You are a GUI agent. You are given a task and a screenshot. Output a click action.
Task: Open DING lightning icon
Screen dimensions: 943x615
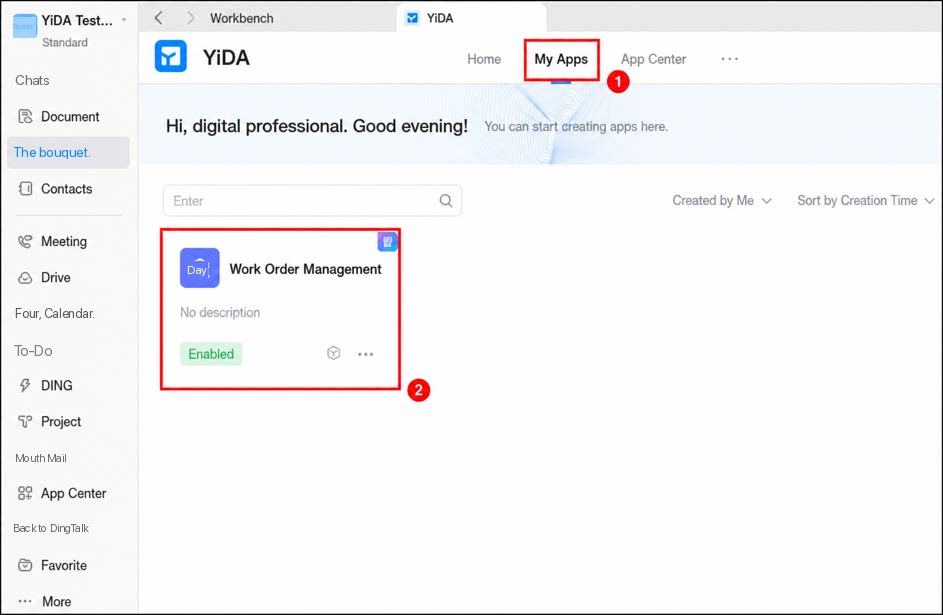(x=25, y=385)
